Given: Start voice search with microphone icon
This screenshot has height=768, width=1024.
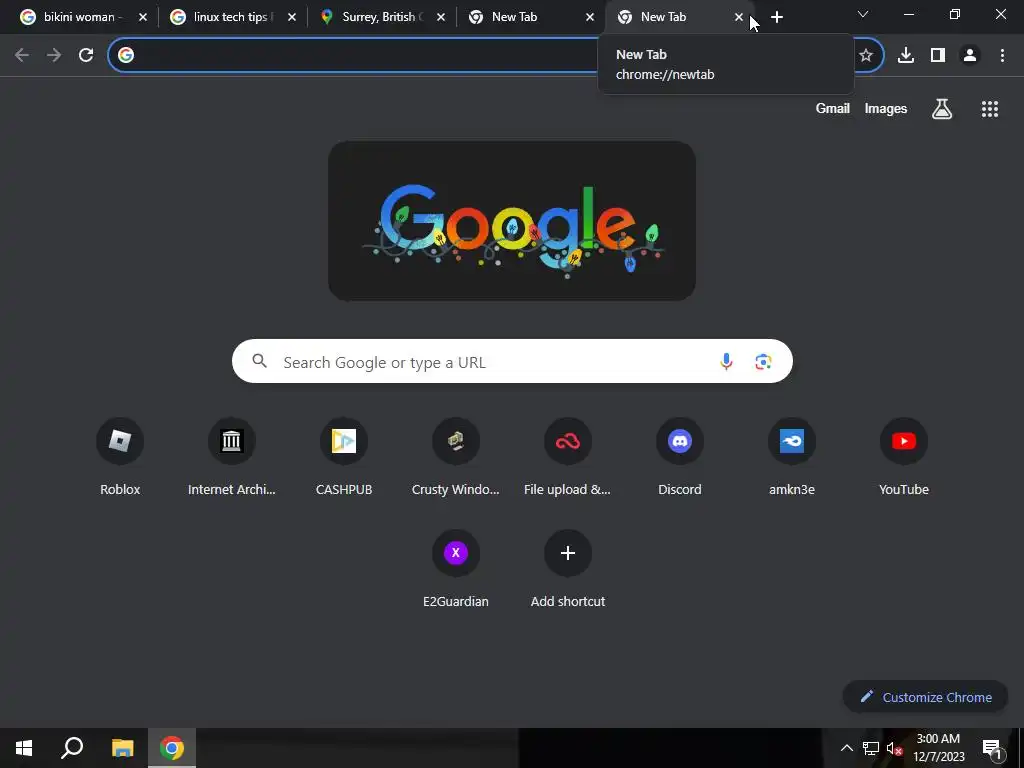Looking at the screenshot, I should (726, 361).
